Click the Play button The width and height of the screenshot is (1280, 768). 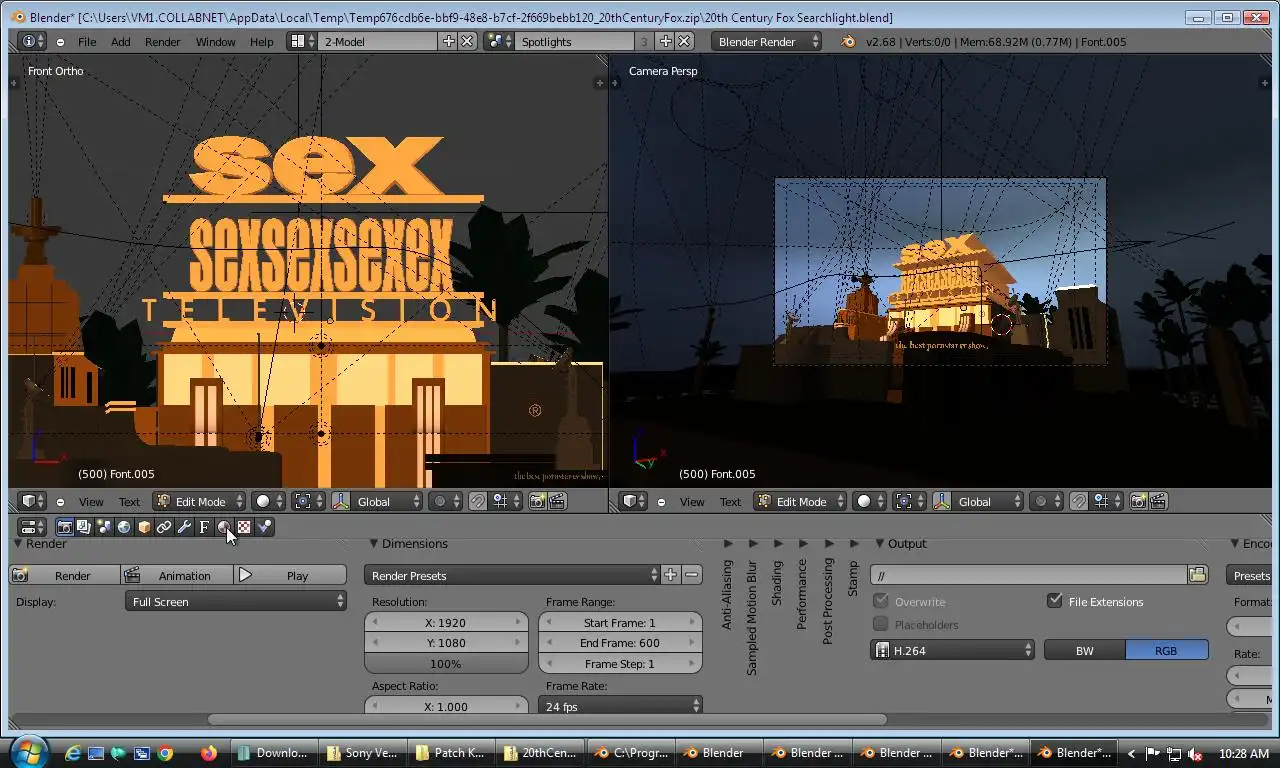(290, 575)
